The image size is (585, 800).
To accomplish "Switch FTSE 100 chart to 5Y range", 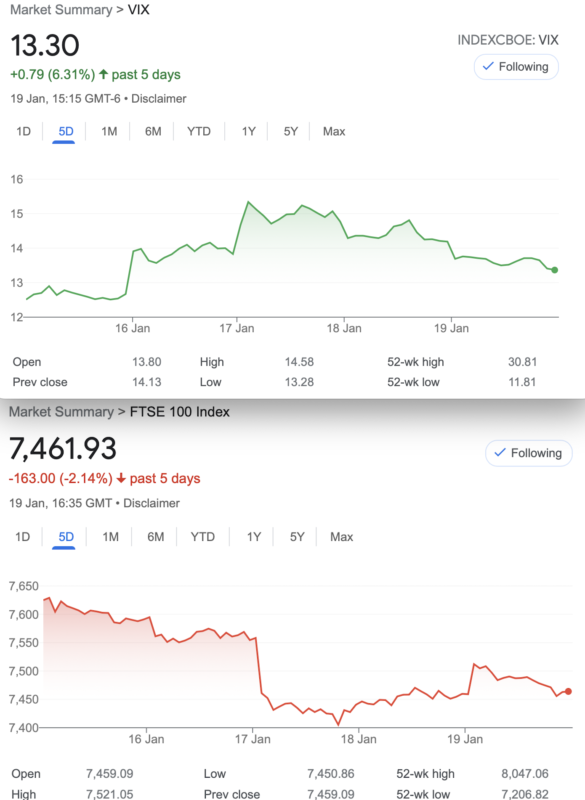I will click(x=297, y=537).
